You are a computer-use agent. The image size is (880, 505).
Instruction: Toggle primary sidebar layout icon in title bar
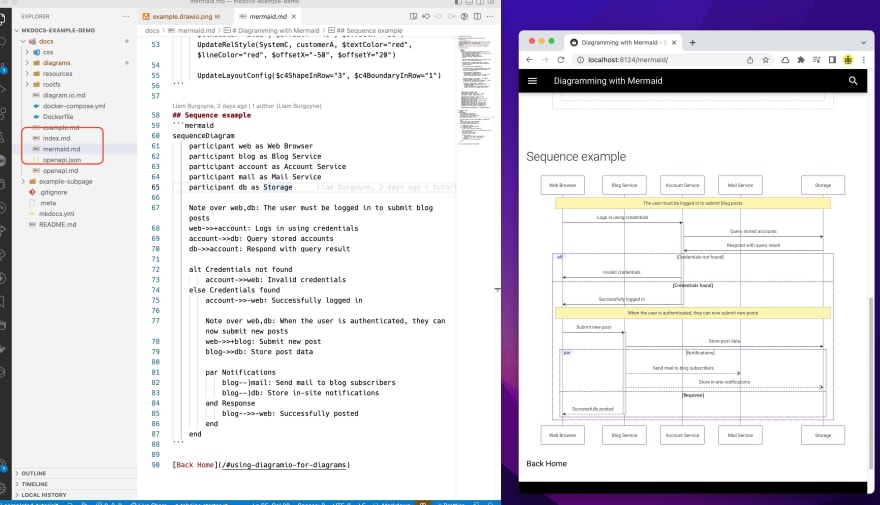(x=458, y=2)
